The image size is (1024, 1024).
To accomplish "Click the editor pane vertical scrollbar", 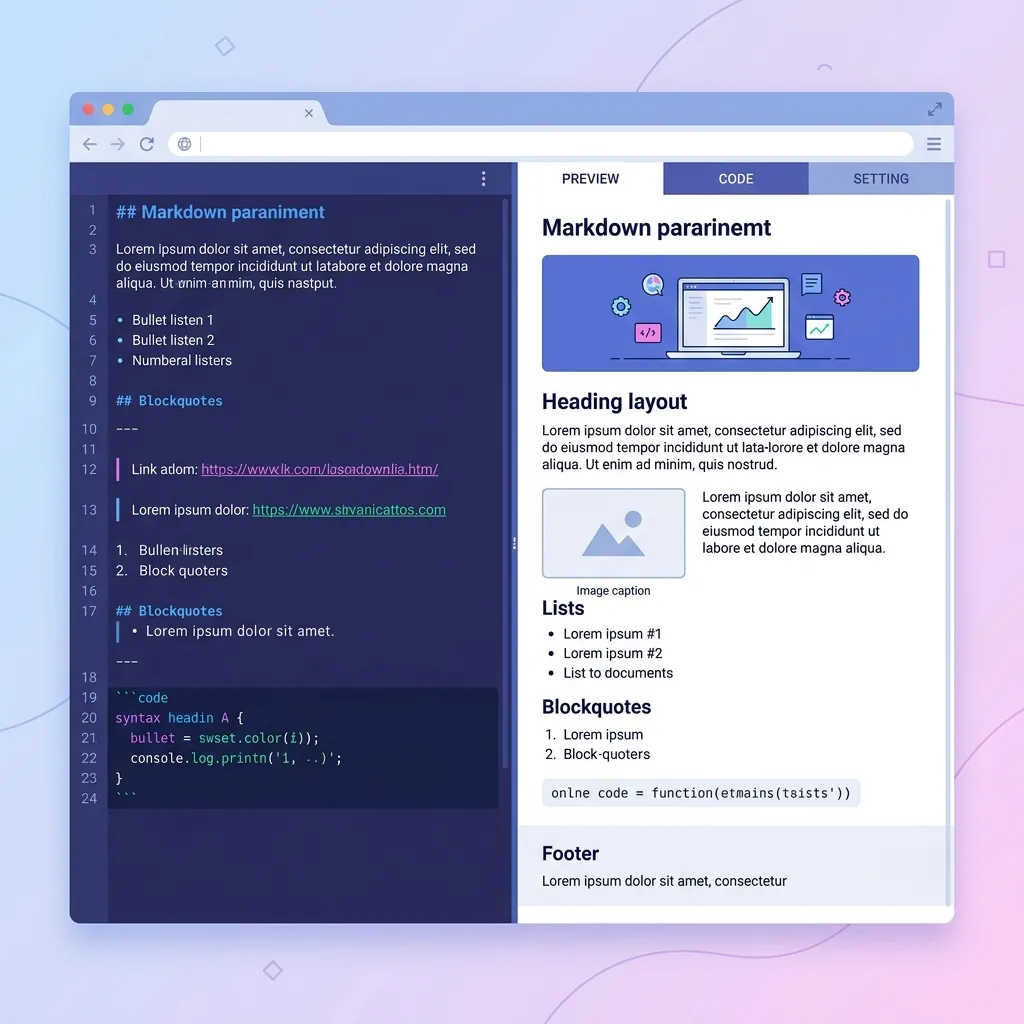I will (505, 483).
